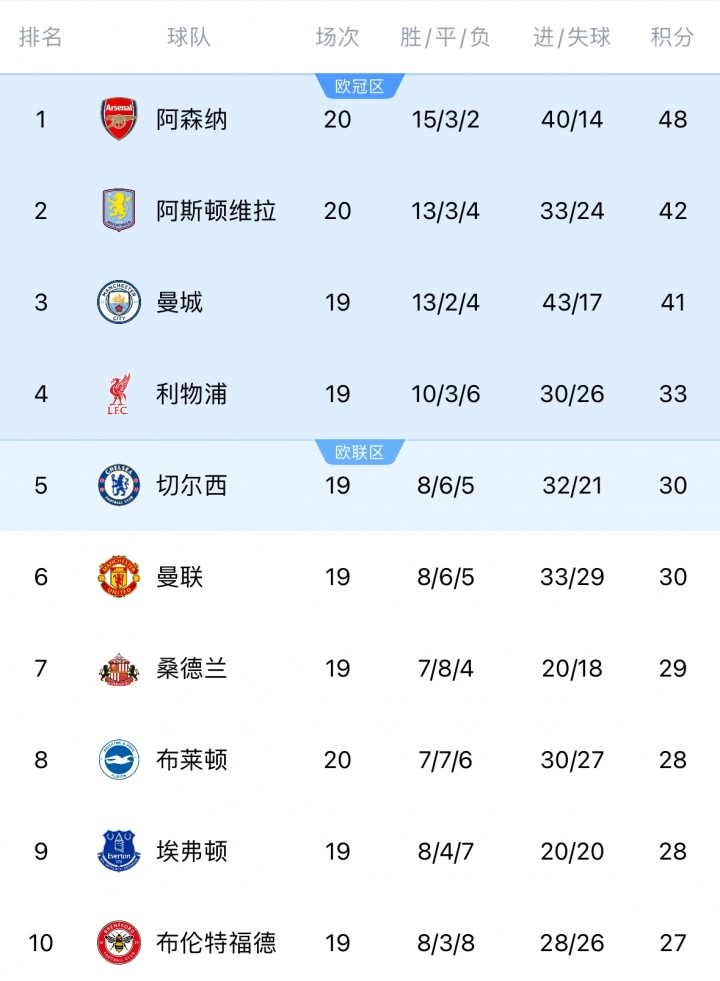This screenshot has width=720, height=981.
Task: Click the Manchester United crest
Action: [x=119, y=577]
